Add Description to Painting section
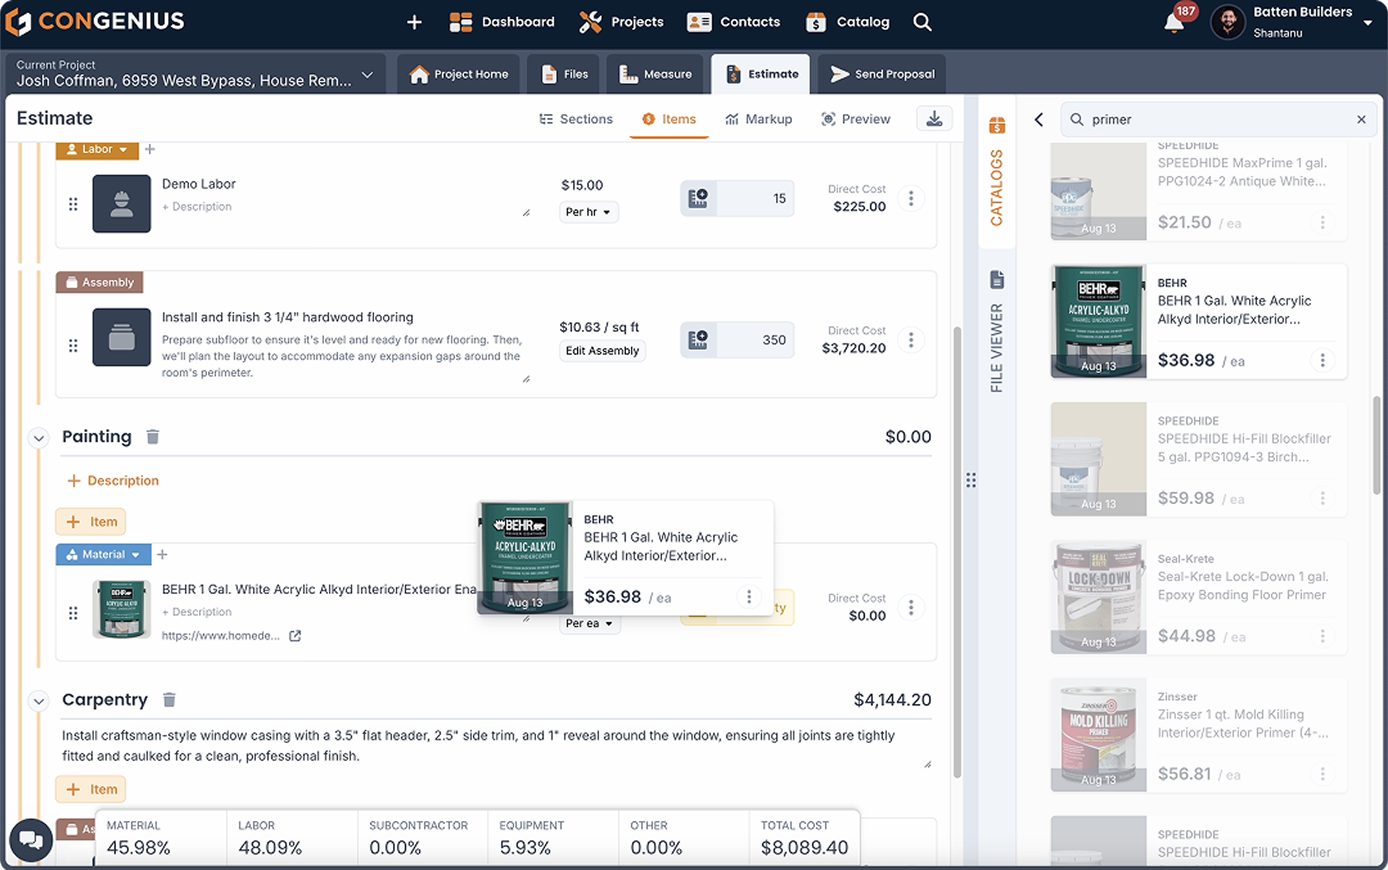The image size is (1388, 870). click(113, 481)
